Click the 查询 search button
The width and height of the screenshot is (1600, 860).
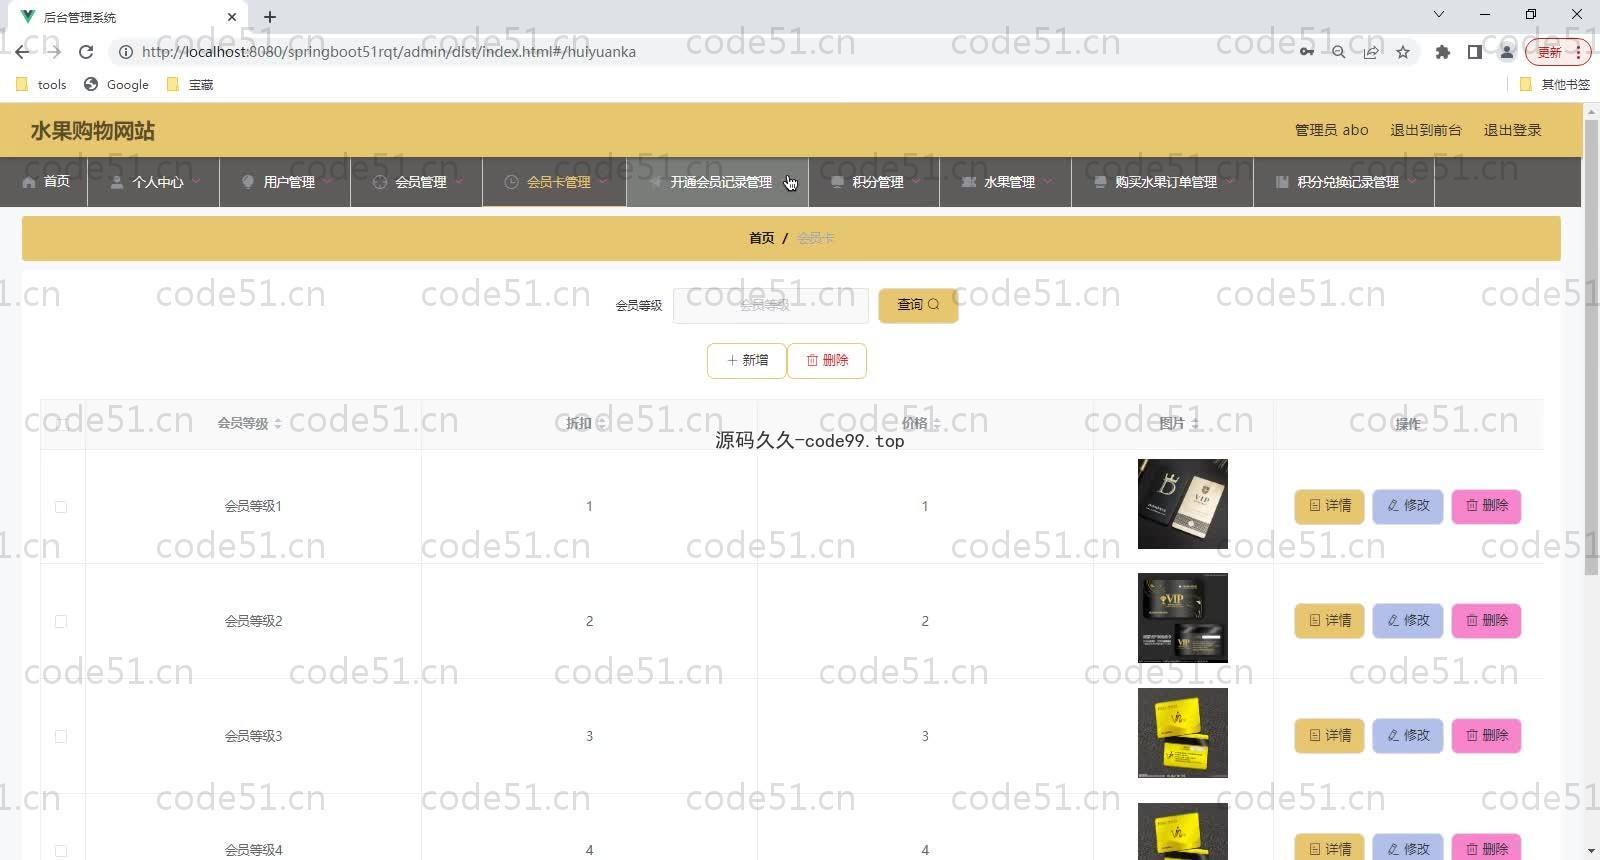coord(918,305)
